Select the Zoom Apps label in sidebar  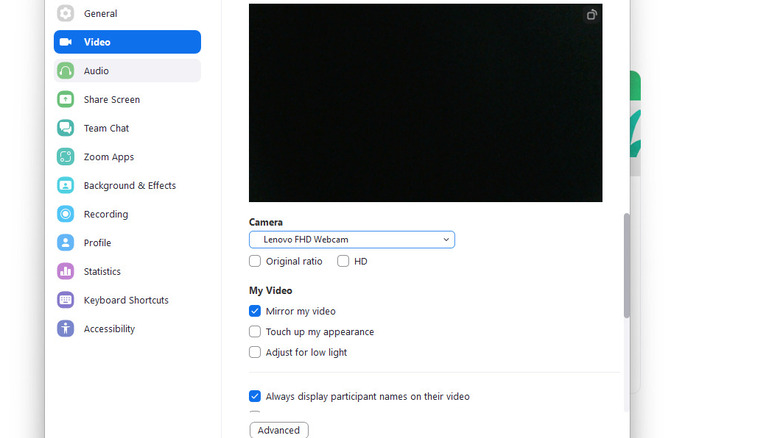tap(109, 157)
